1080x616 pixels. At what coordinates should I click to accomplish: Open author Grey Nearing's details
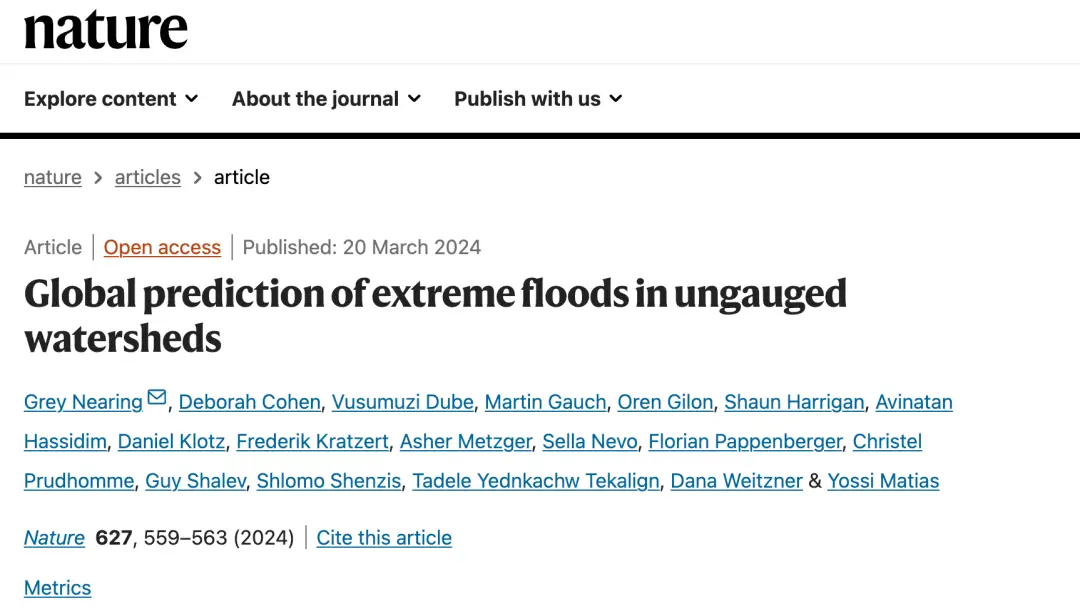tap(83, 402)
